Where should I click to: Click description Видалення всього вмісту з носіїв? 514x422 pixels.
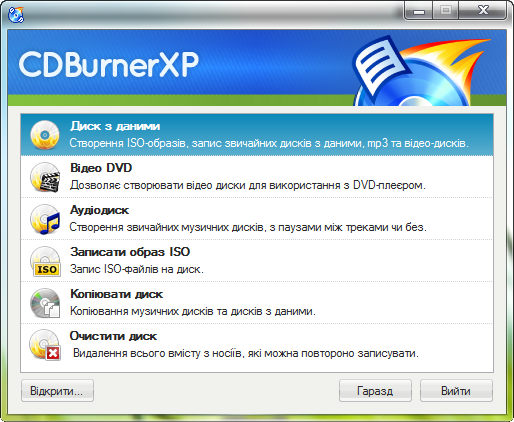(246, 353)
